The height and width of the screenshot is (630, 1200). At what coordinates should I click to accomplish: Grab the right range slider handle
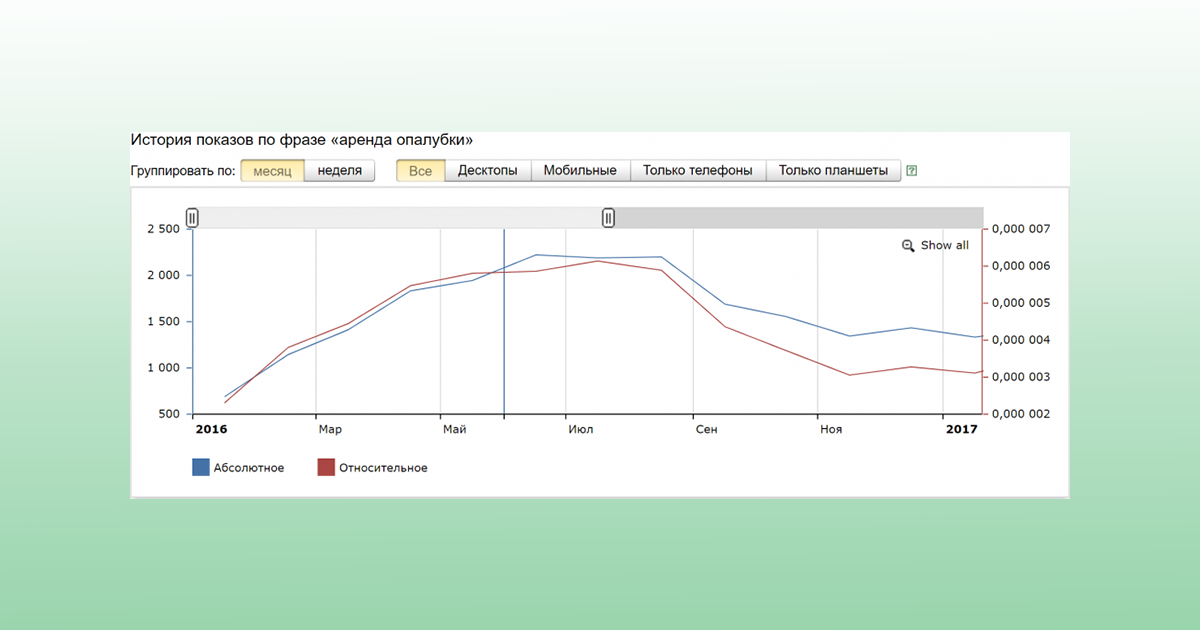[608, 217]
